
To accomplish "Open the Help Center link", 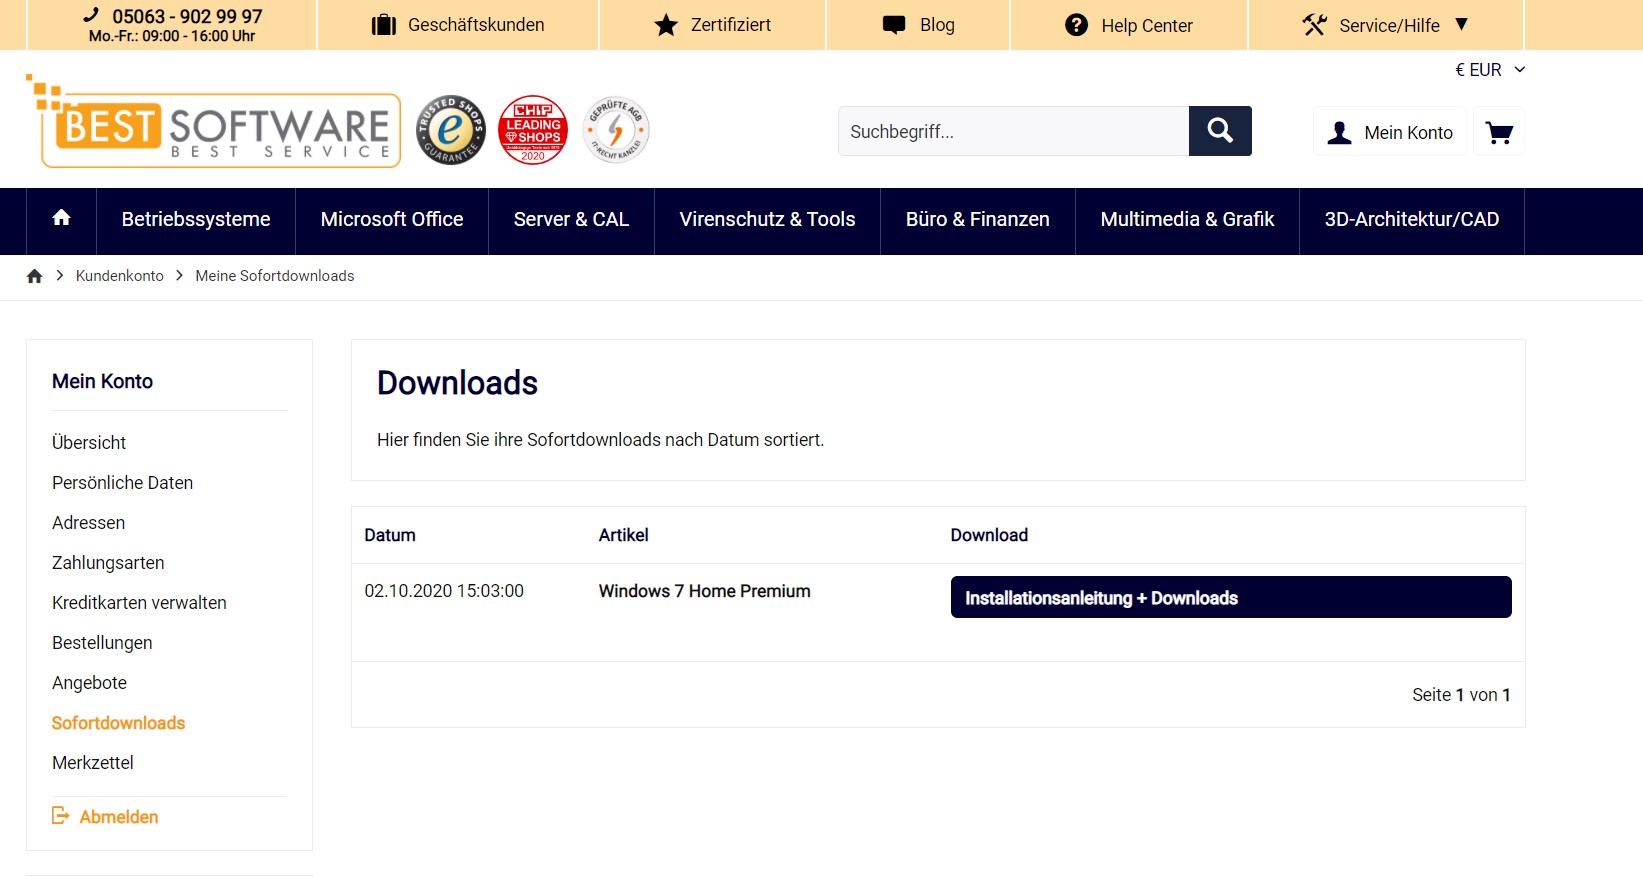I will [1147, 26].
